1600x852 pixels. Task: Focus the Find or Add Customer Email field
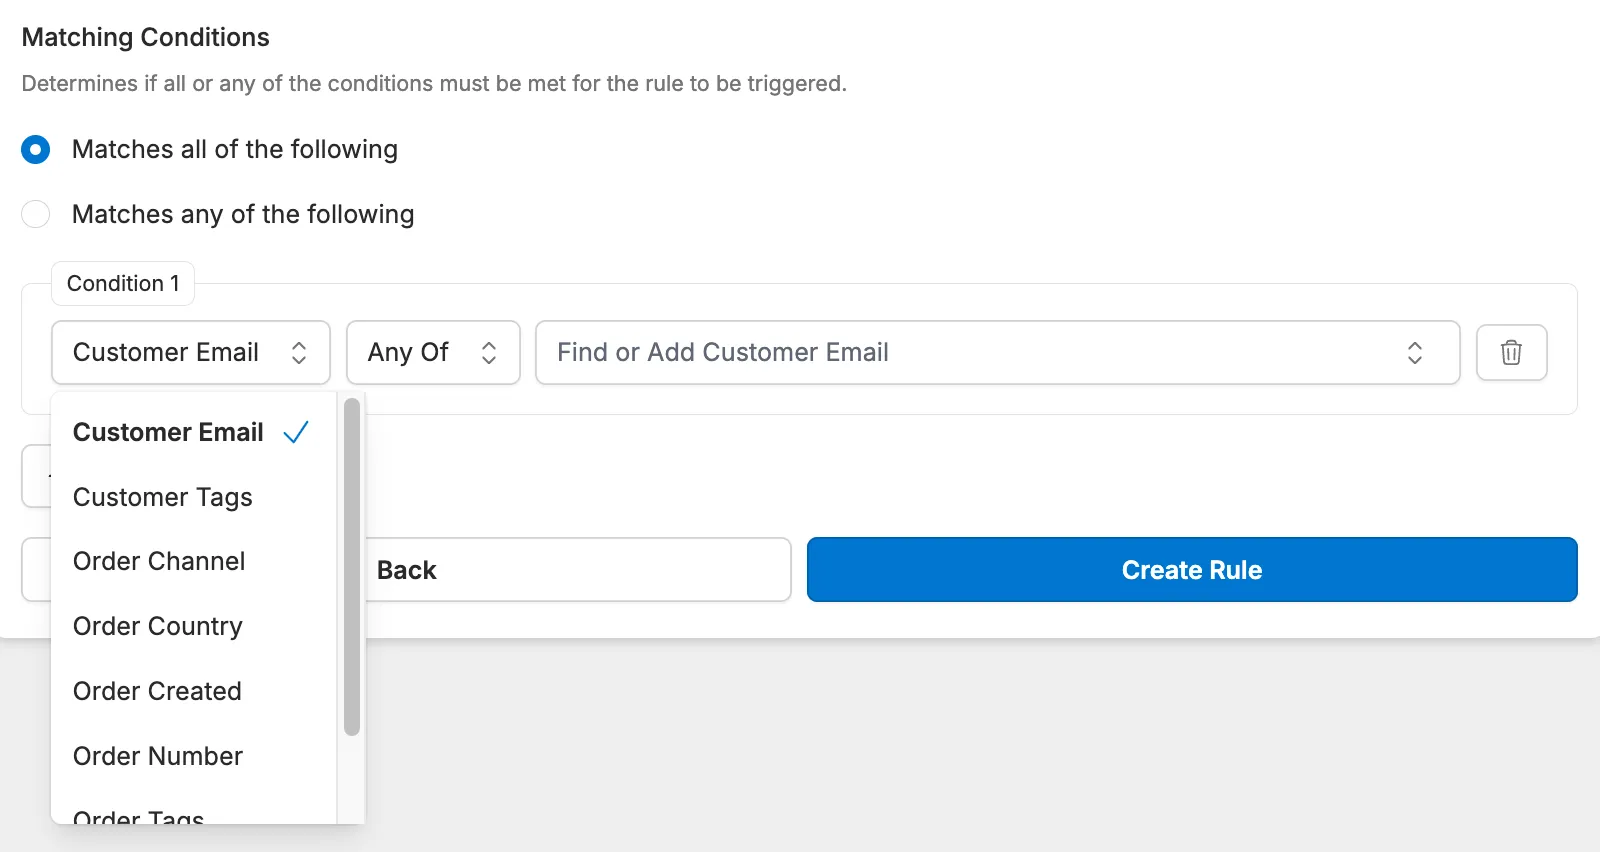(960, 352)
